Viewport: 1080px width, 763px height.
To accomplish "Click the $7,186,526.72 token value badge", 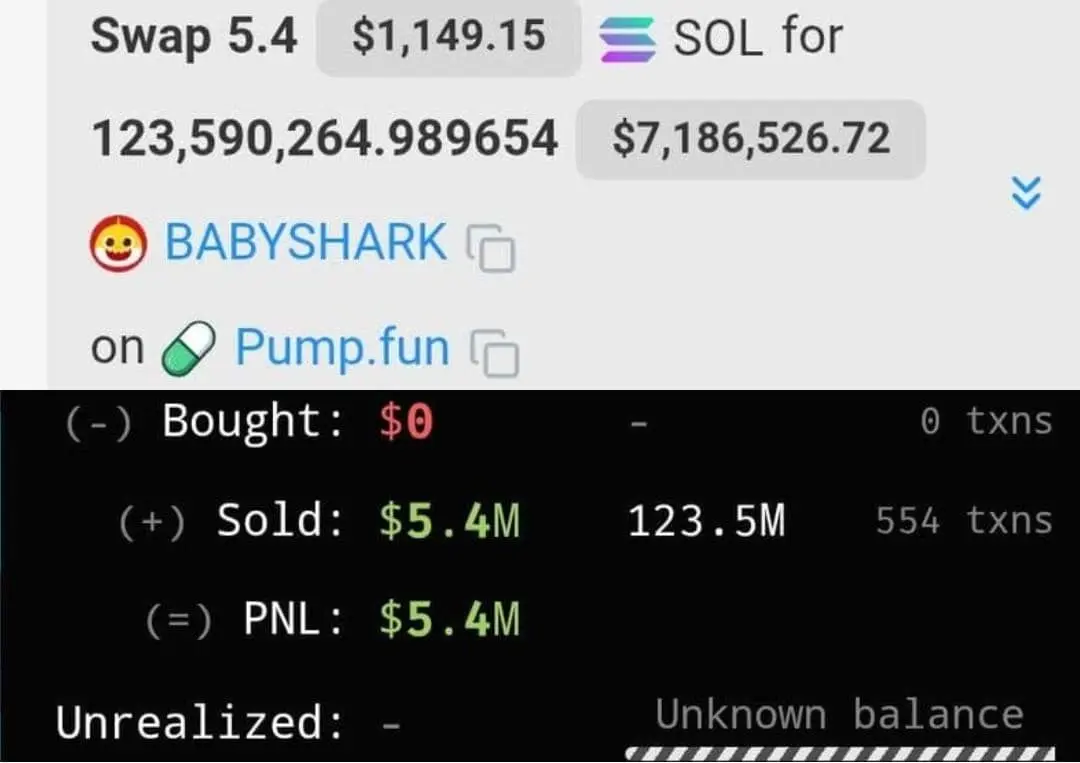I will coord(751,138).
